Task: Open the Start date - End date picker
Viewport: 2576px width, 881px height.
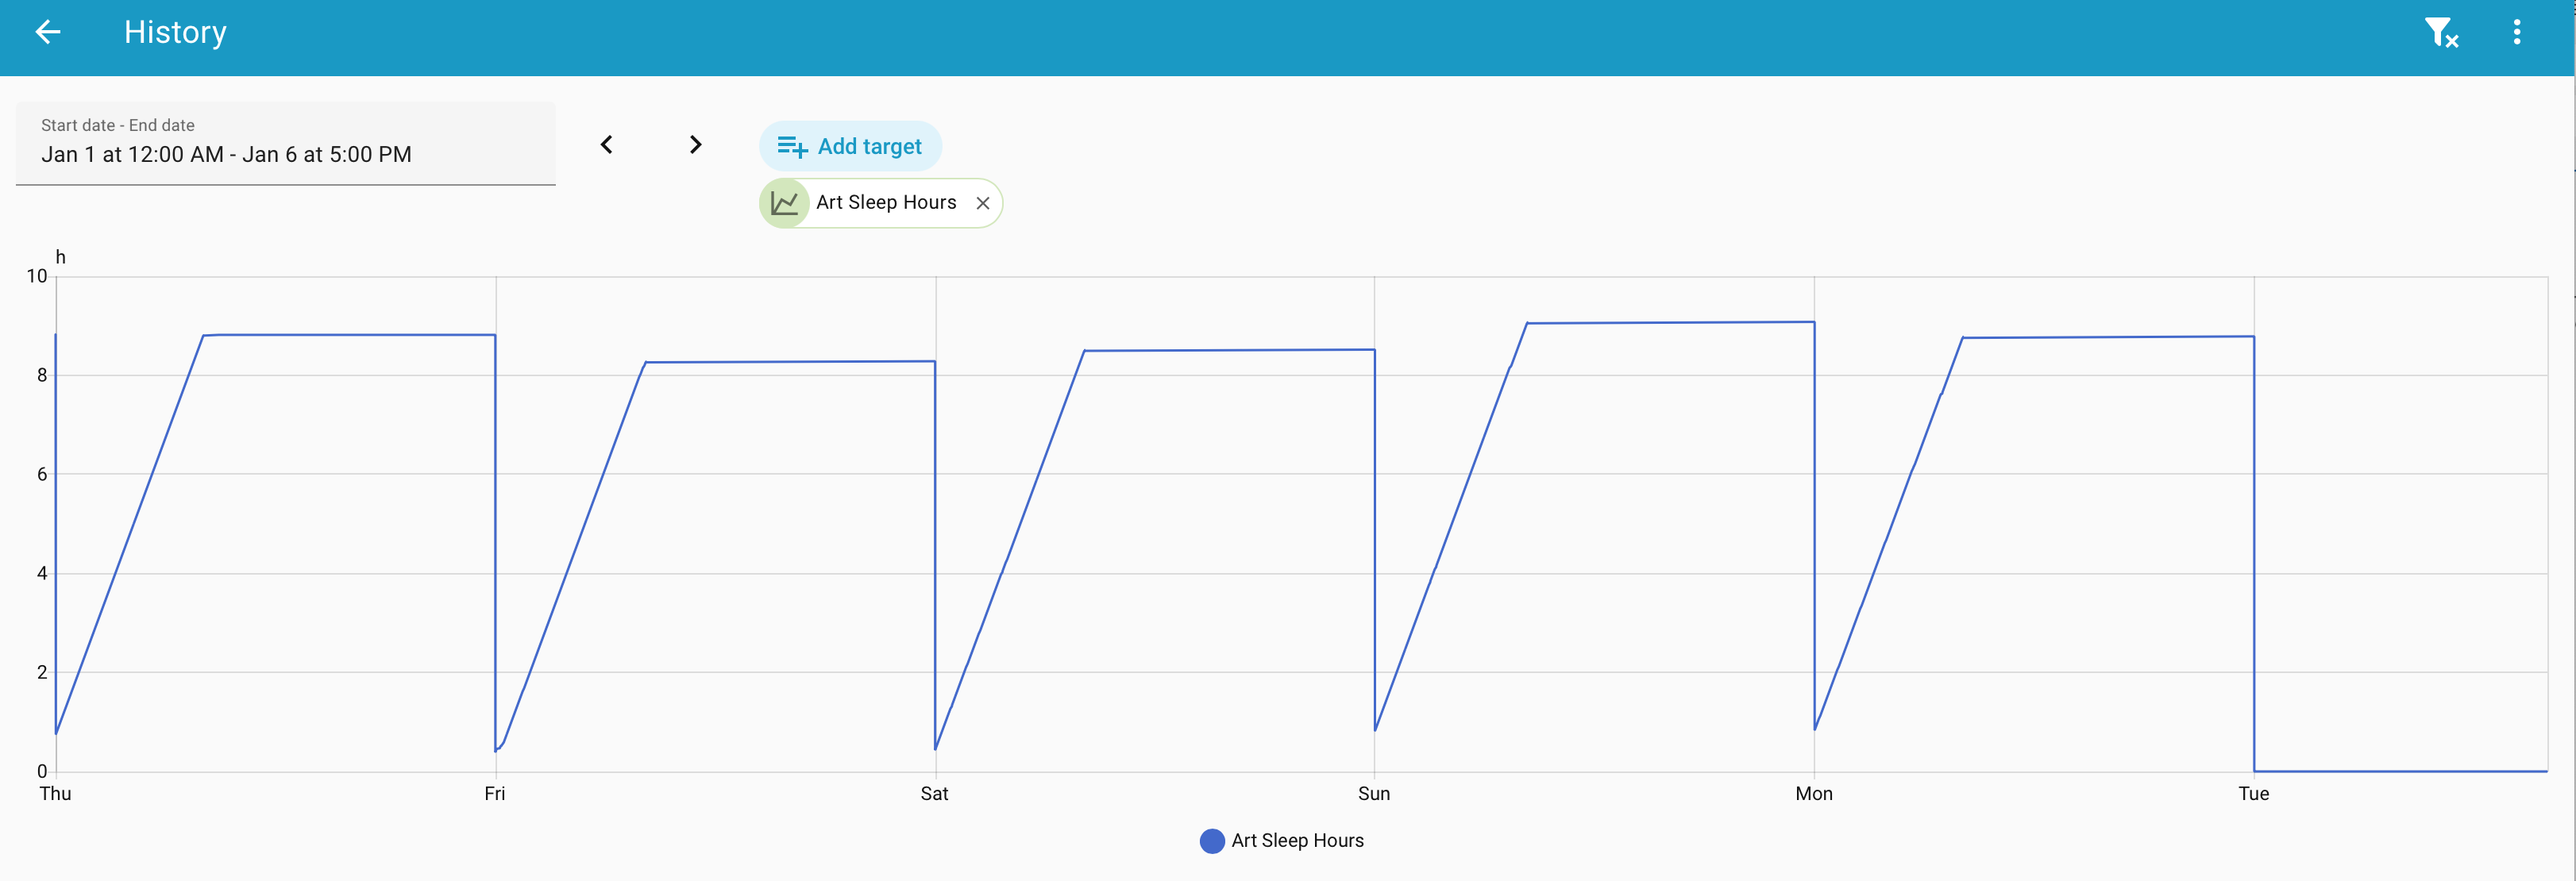Action: point(285,143)
